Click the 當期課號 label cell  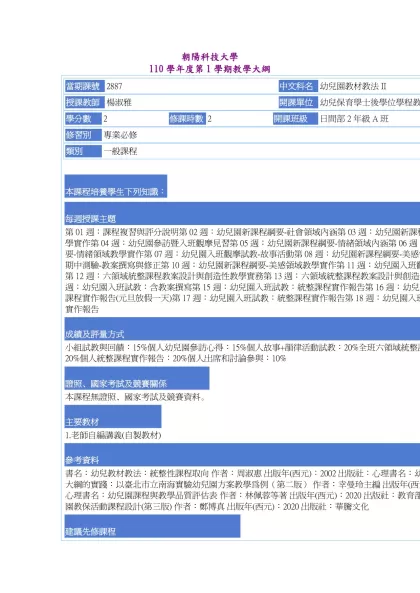click(84, 86)
